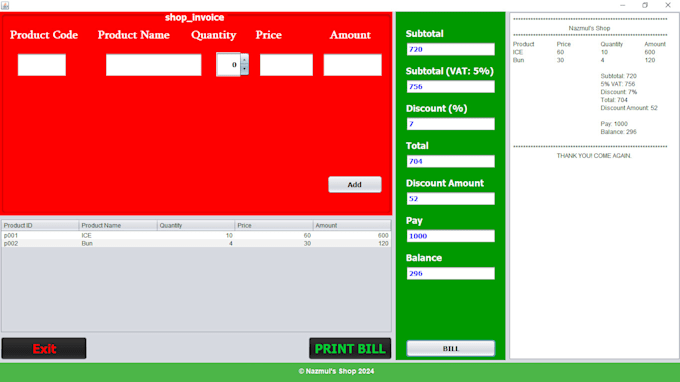Screen dimensions: 680x382
Task: Click the shop_invoice title label
Action: point(194,17)
